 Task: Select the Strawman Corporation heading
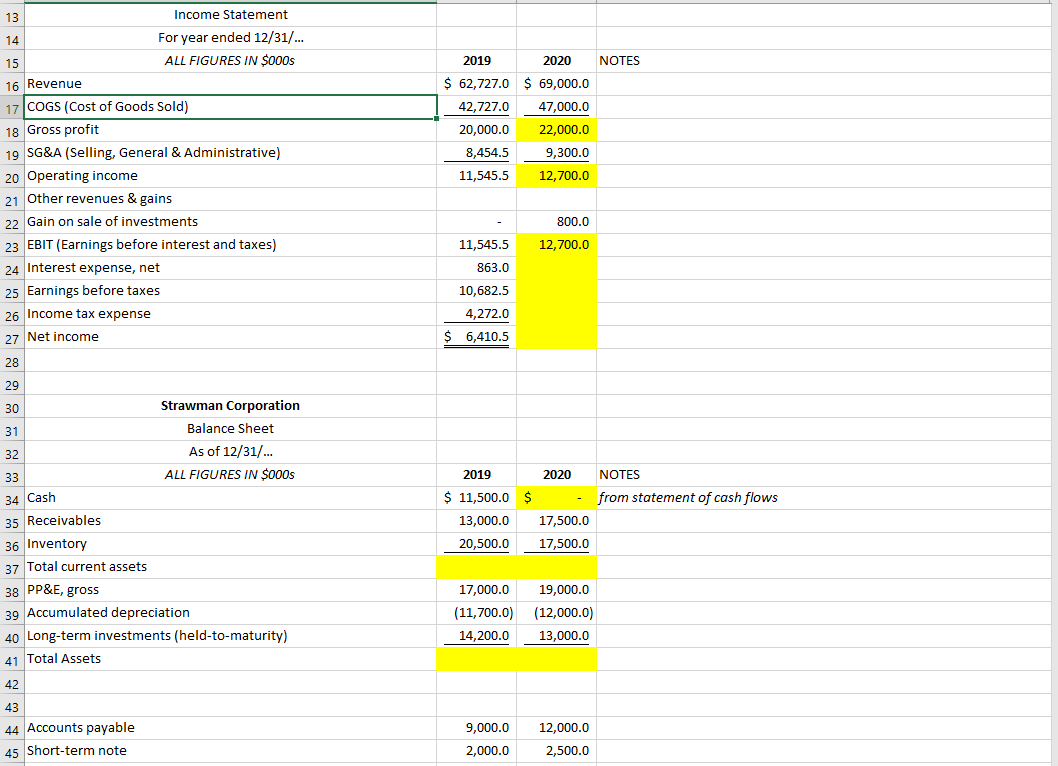230,405
